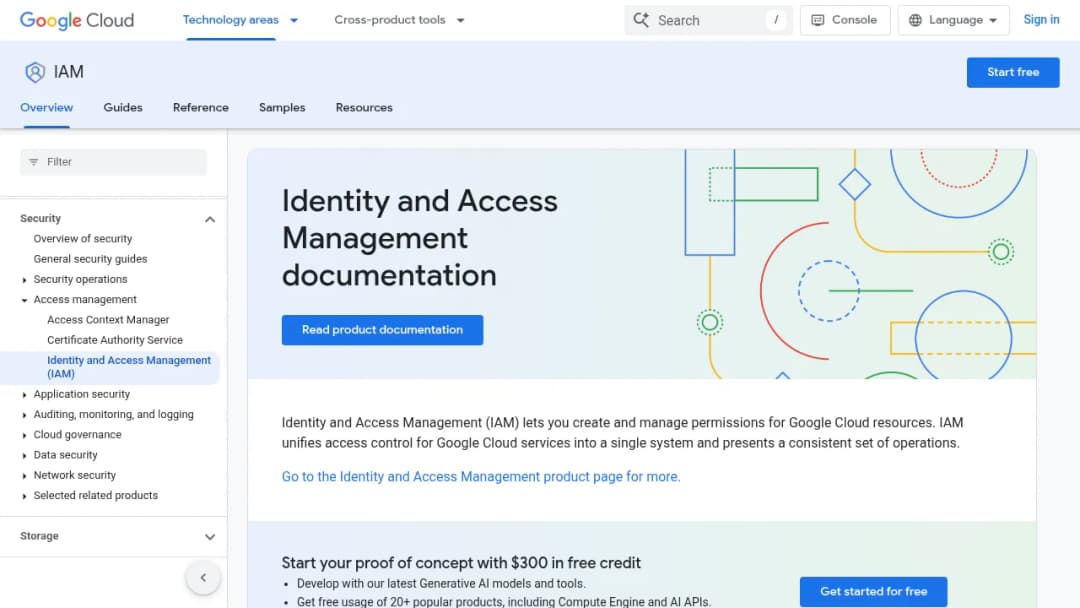Expand the Cloud governance tree arrow
The image size is (1080, 608).
coord(24,435)
